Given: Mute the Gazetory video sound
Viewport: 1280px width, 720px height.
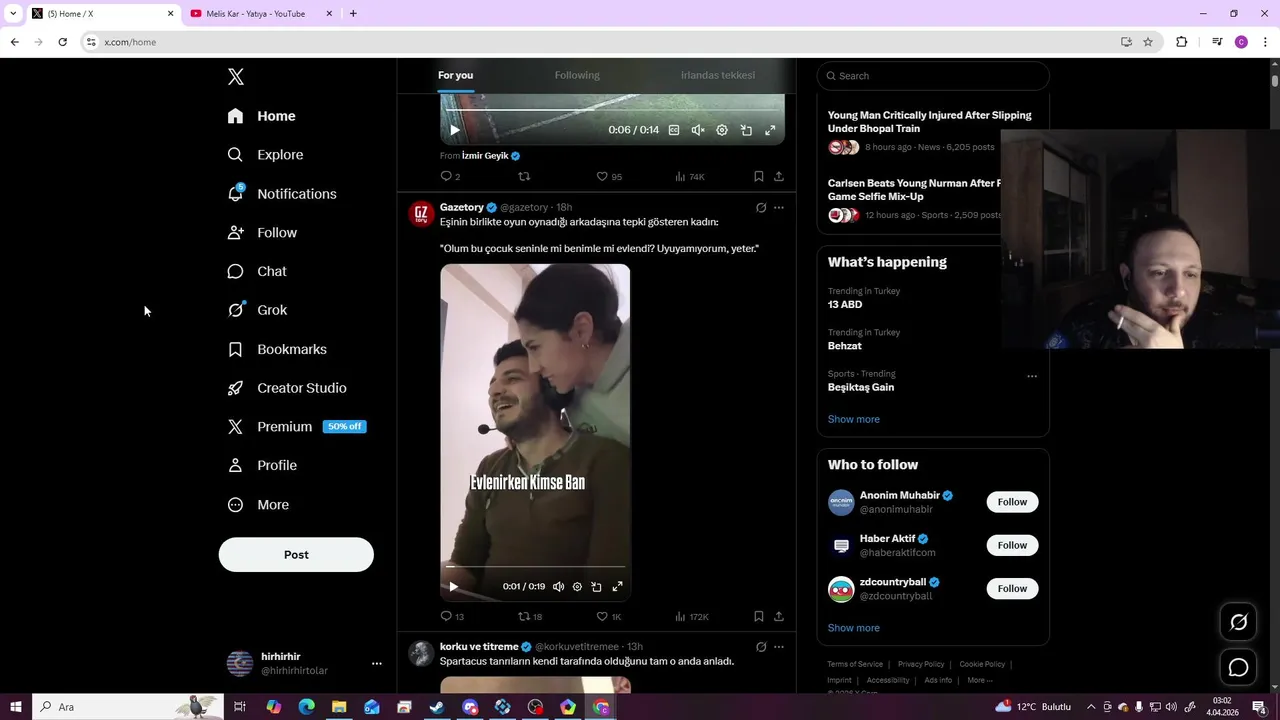Looking at the screenshot, I should tap(558, 587).
